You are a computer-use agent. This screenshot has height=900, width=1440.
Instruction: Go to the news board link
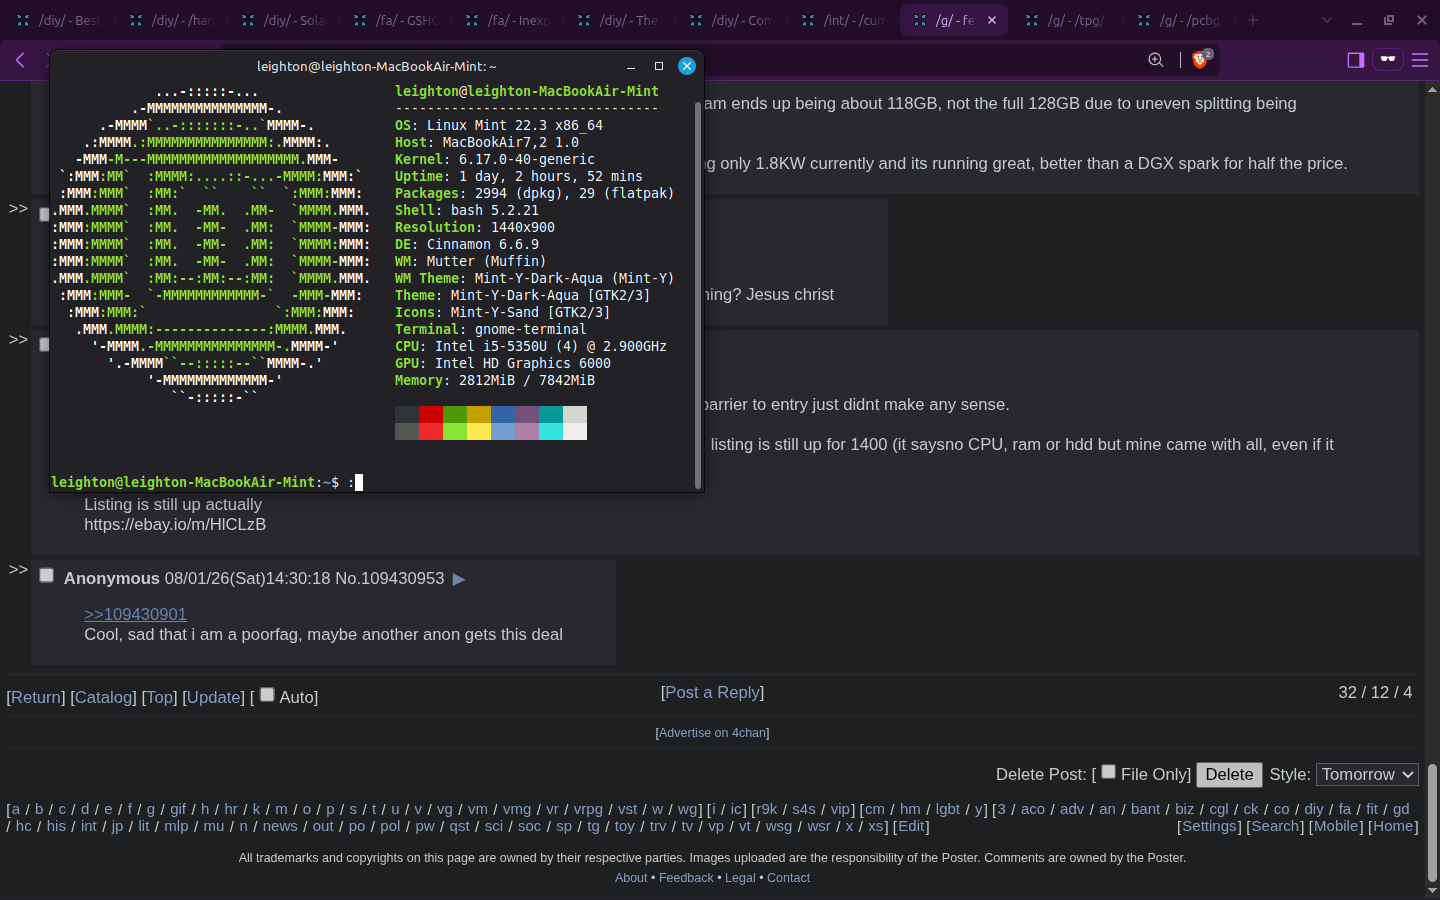(280, 826)
